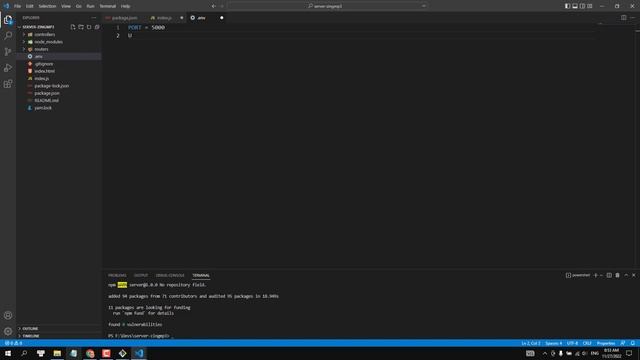Open the Terminal menu
This screenshot has height=360, width=640.
point(108,6)
